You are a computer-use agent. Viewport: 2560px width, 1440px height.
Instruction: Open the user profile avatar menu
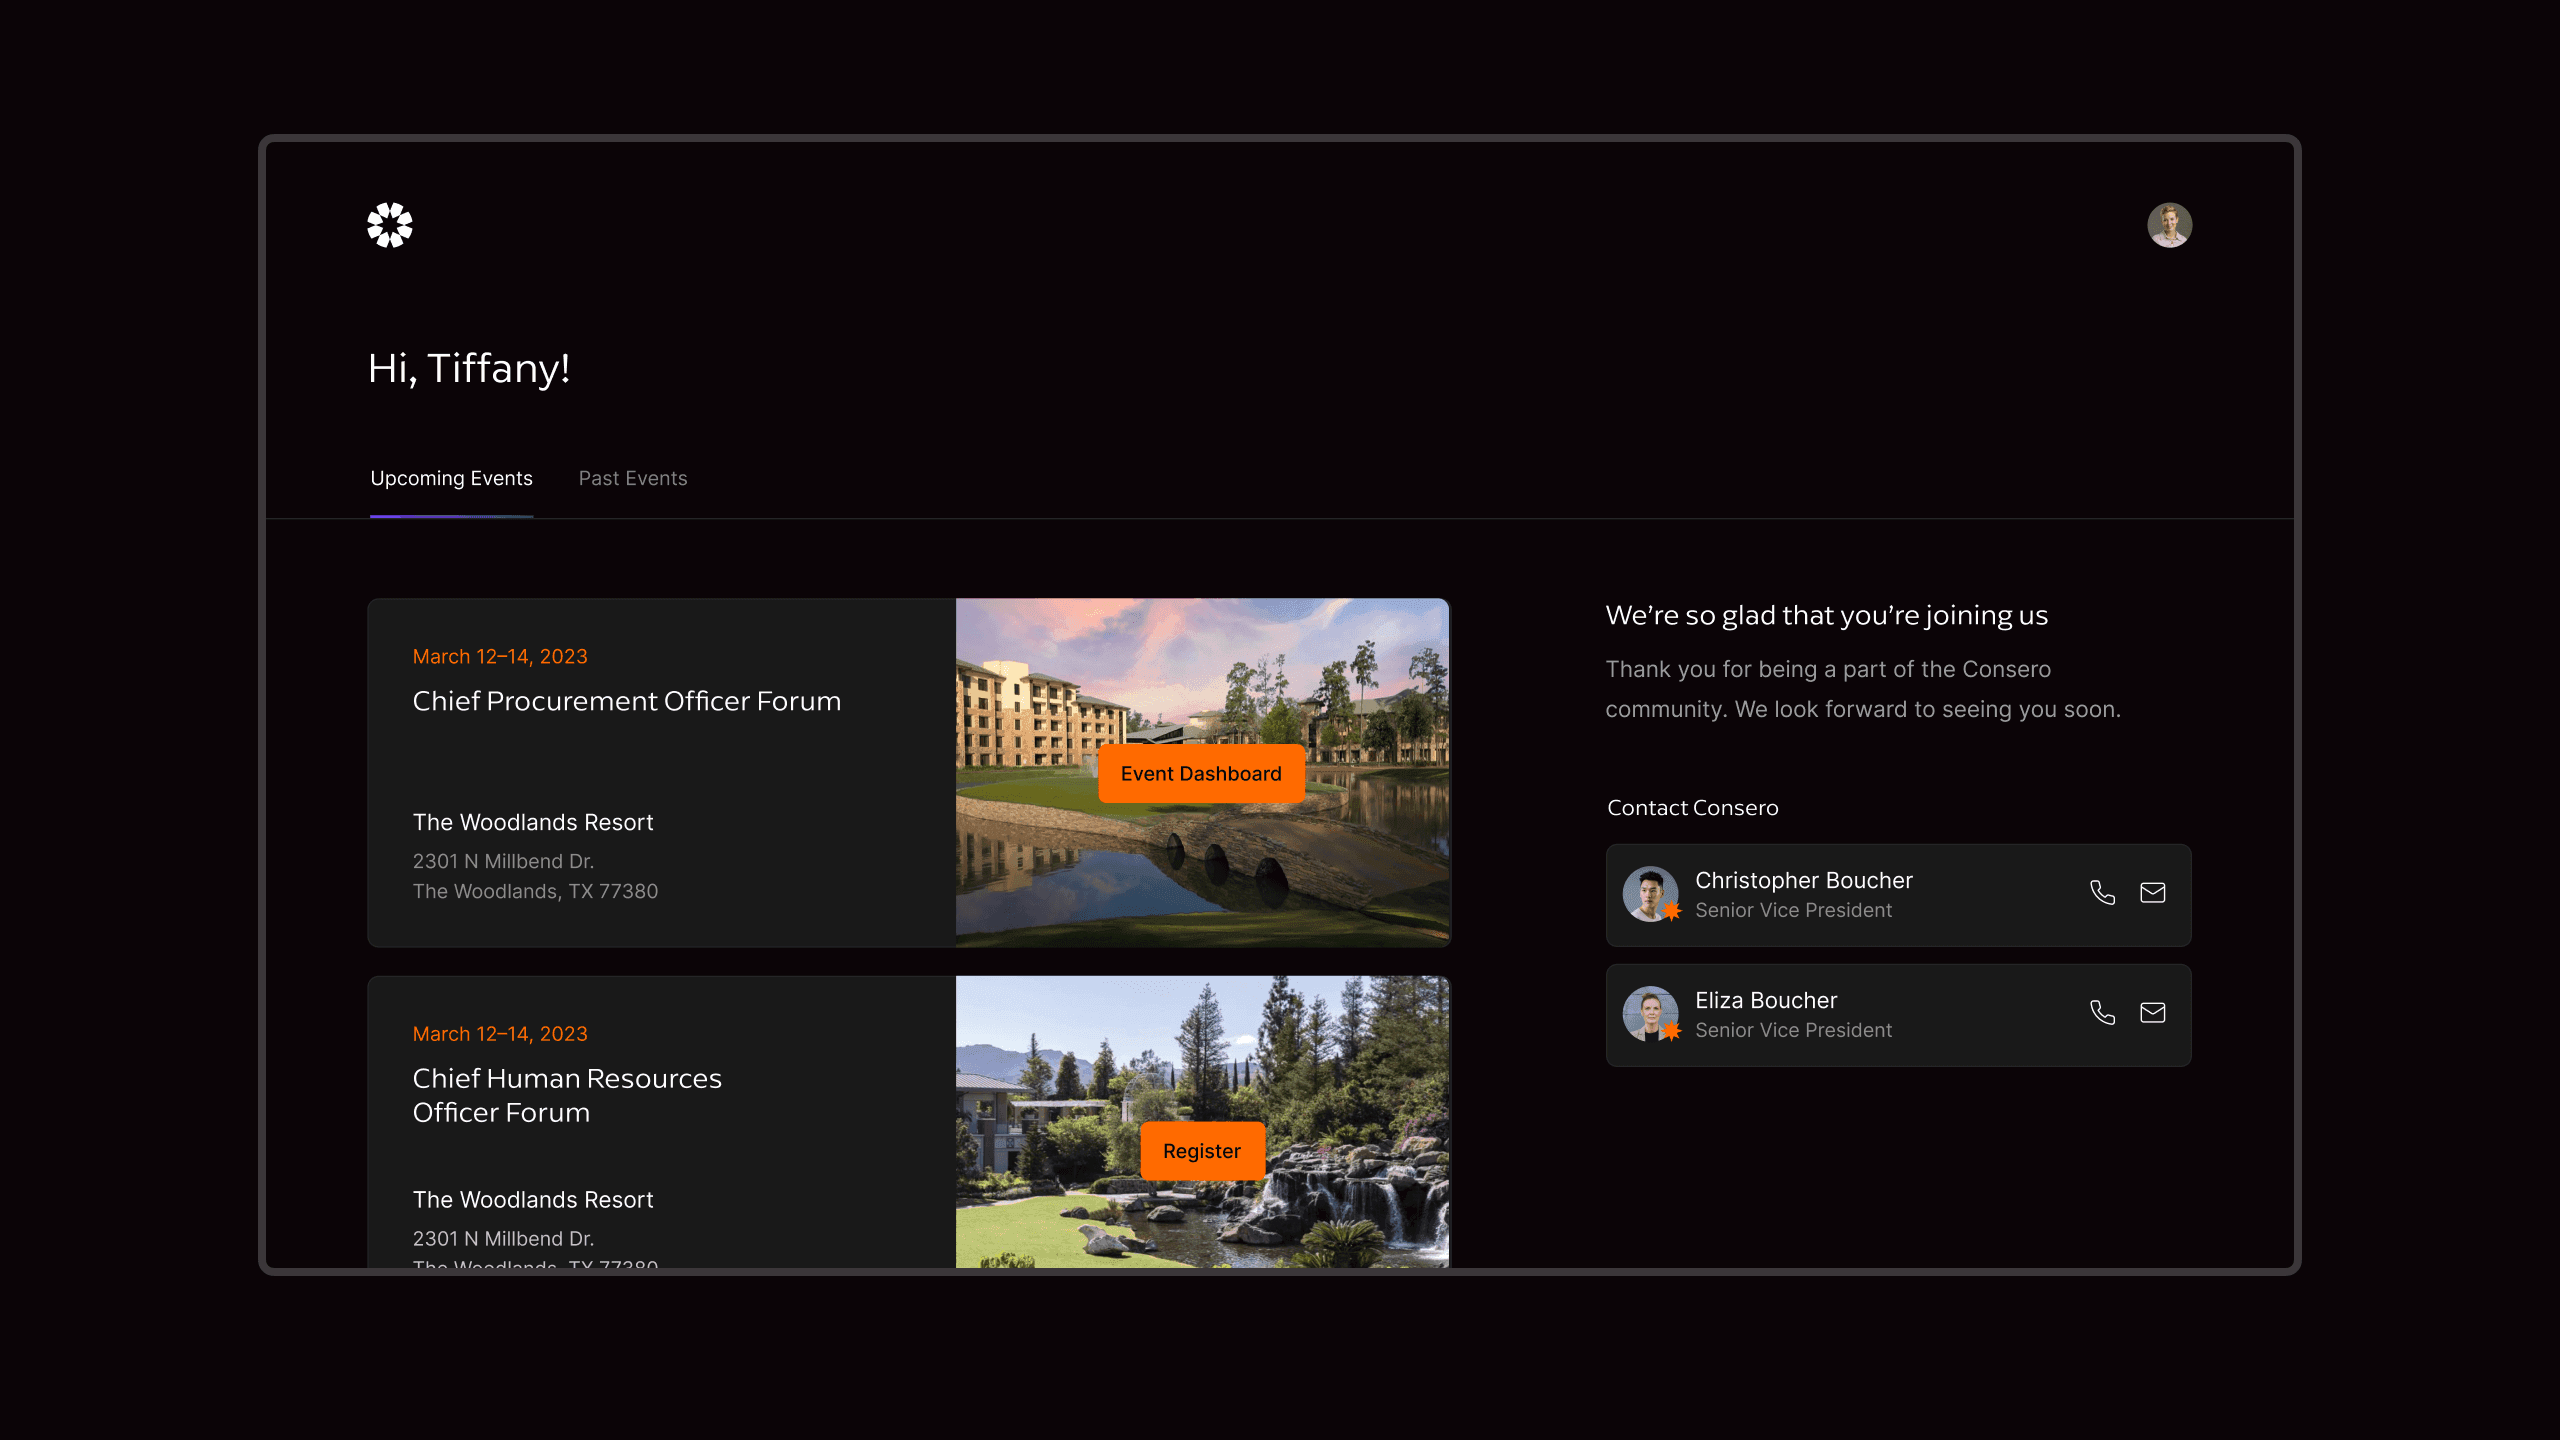pos(2169,225)
